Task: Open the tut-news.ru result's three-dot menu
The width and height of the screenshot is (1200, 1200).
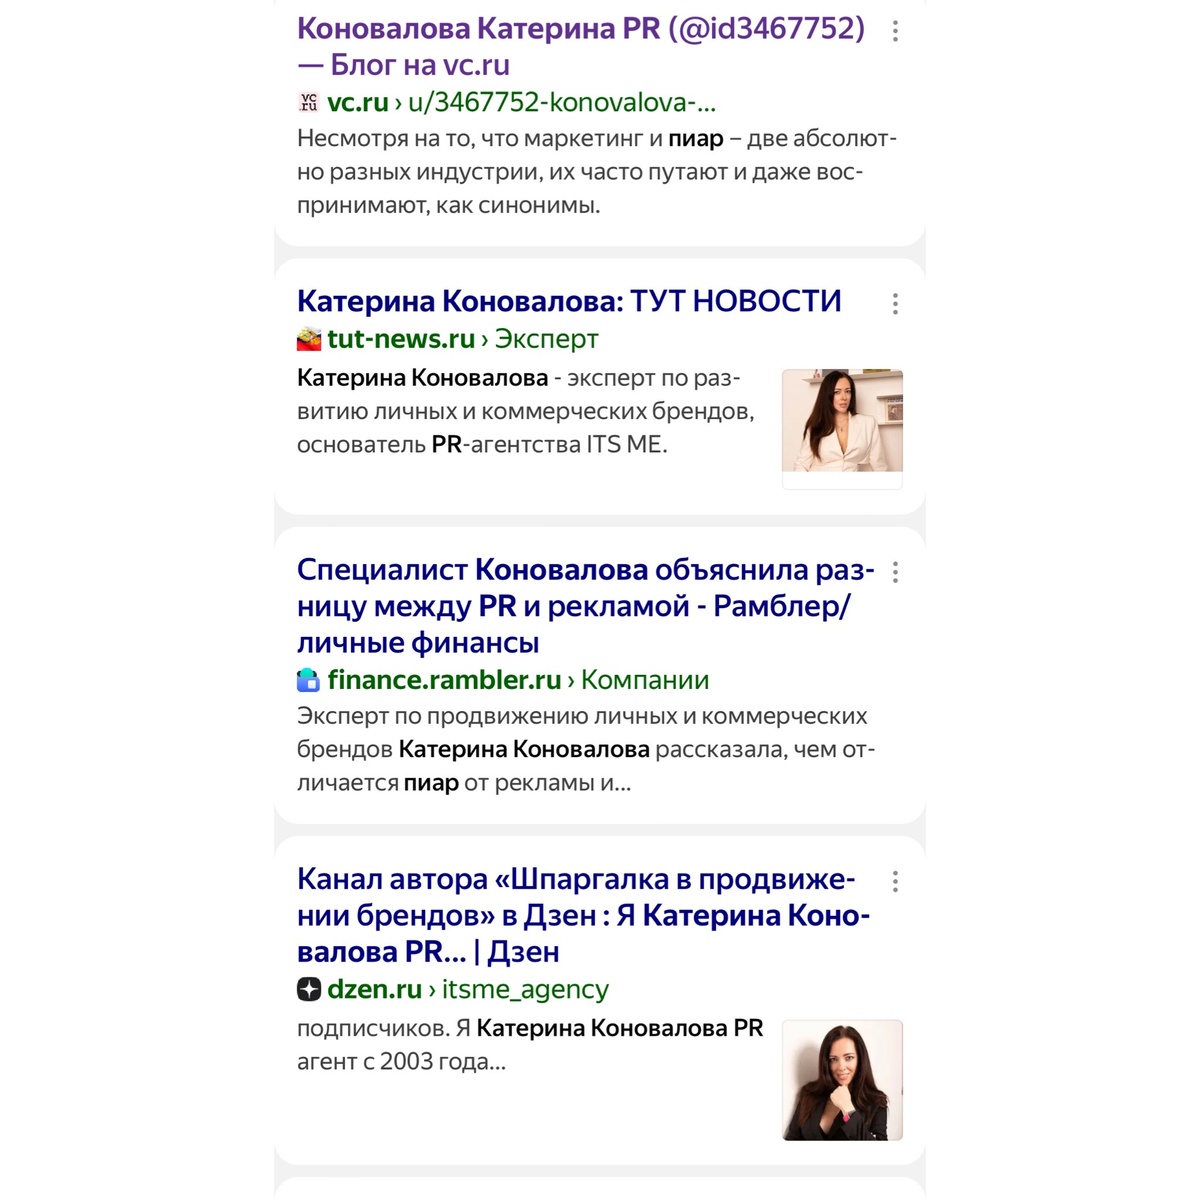Action: [x=895, y=304]
